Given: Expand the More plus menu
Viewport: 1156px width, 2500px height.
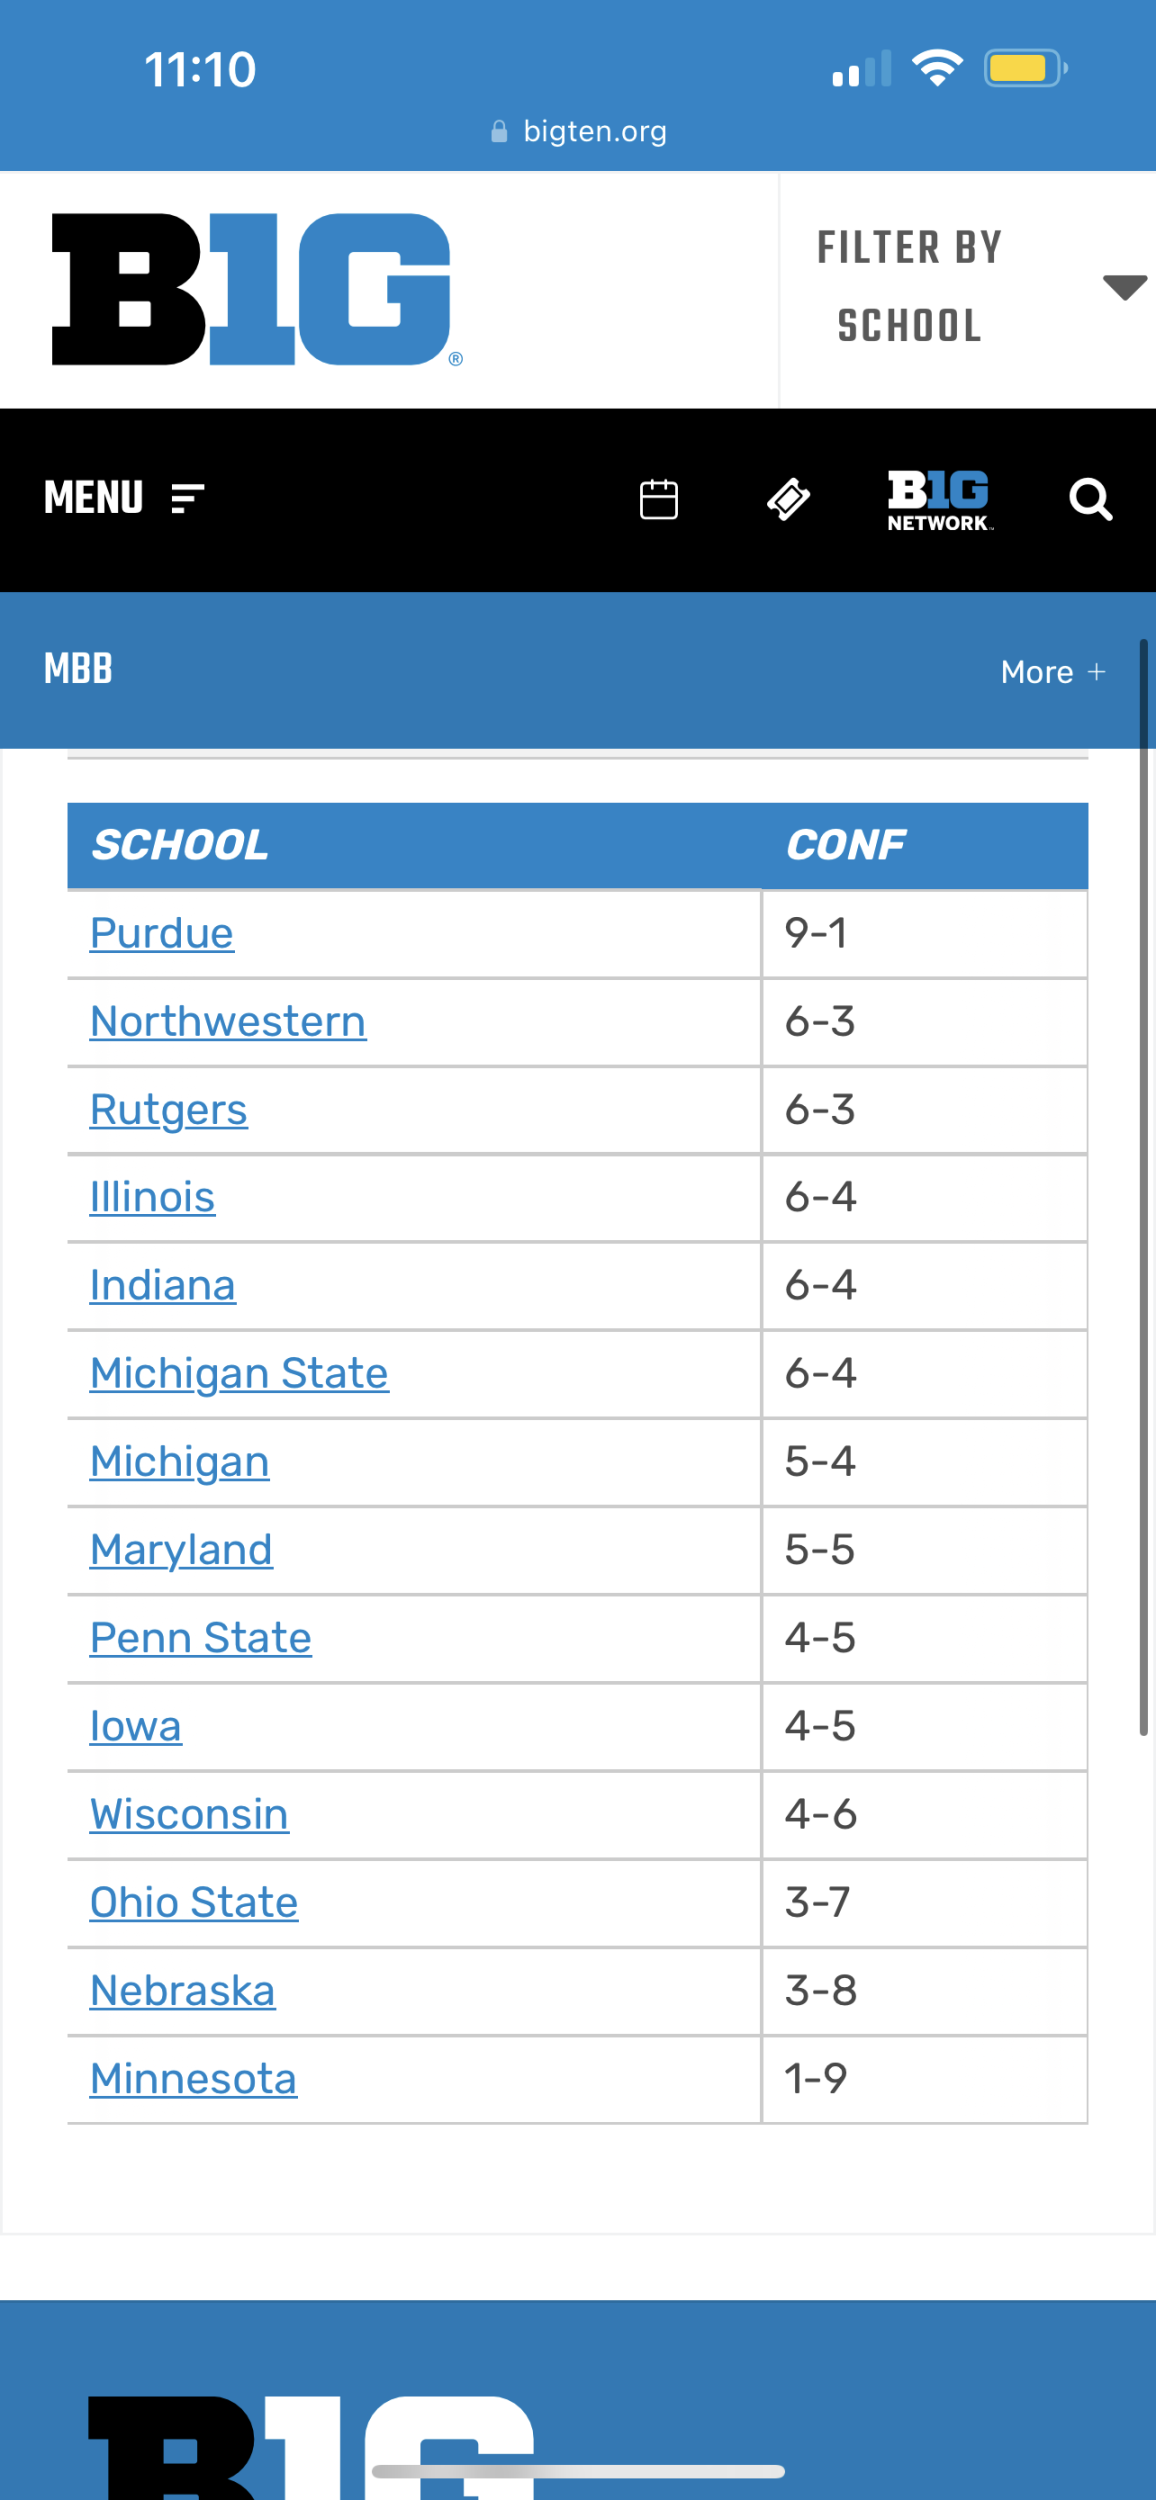Looking at the screenshot, I should [x=1053, y=672].
